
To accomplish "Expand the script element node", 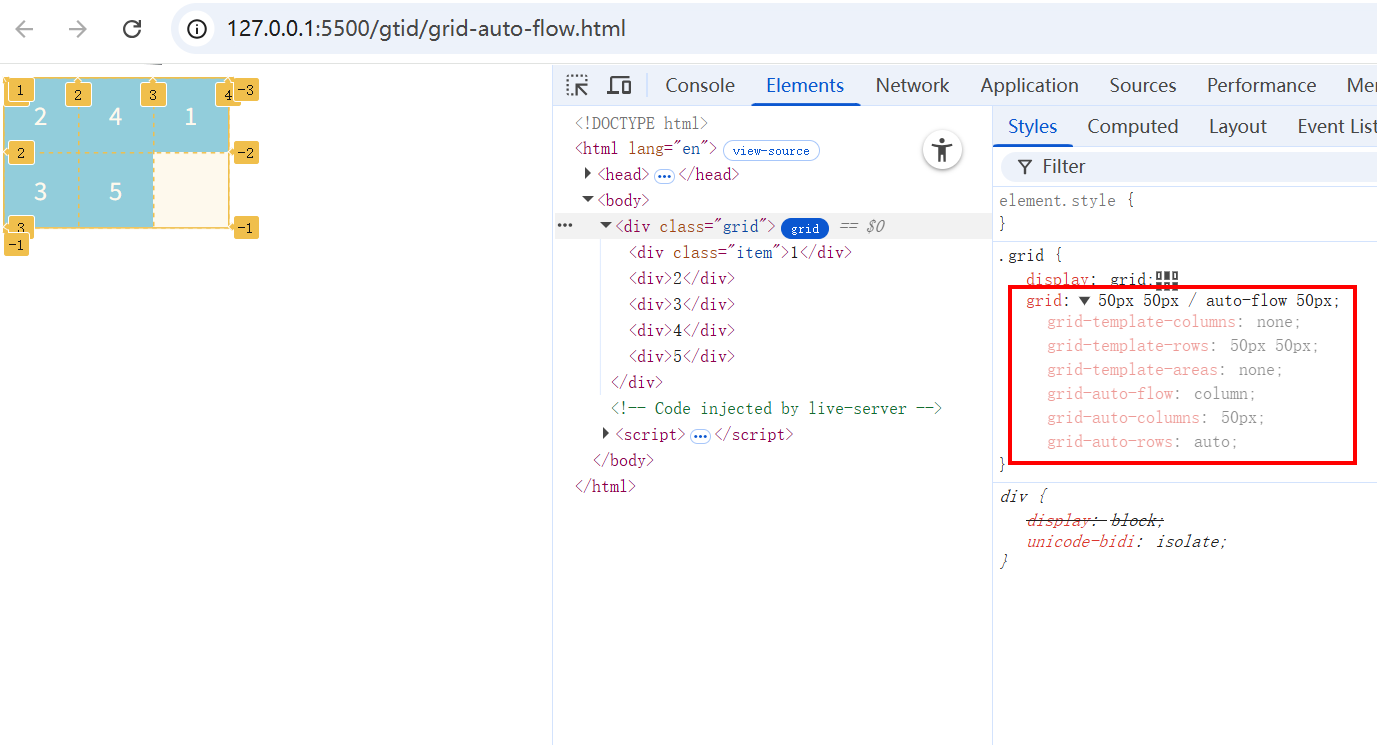I will pyautogui.click(x=606, y=434).
